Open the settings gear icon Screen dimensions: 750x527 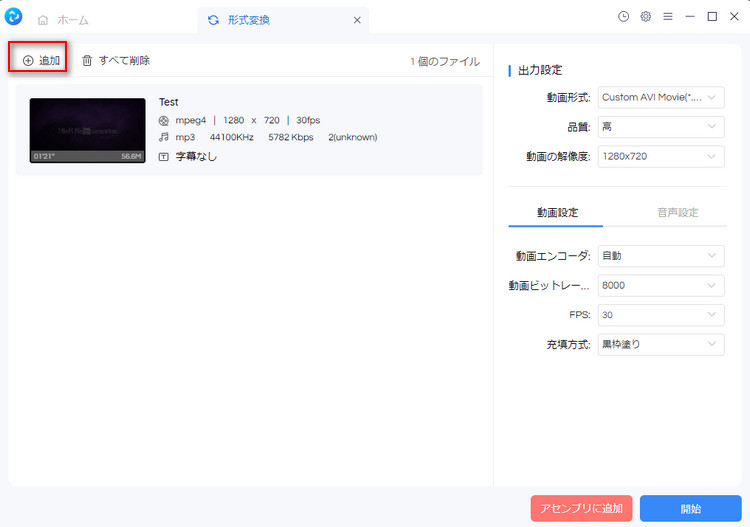(x=646, y=17)
